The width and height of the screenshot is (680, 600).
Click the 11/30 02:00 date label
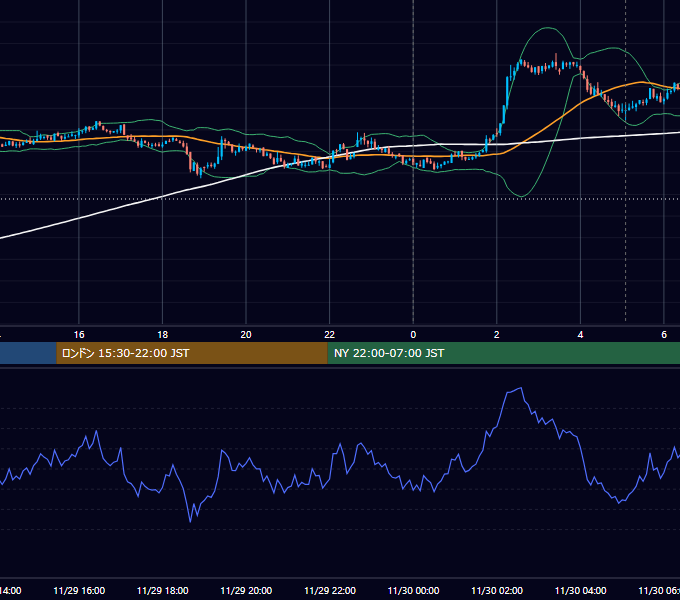pyautogui.click(x=497, y=590)
